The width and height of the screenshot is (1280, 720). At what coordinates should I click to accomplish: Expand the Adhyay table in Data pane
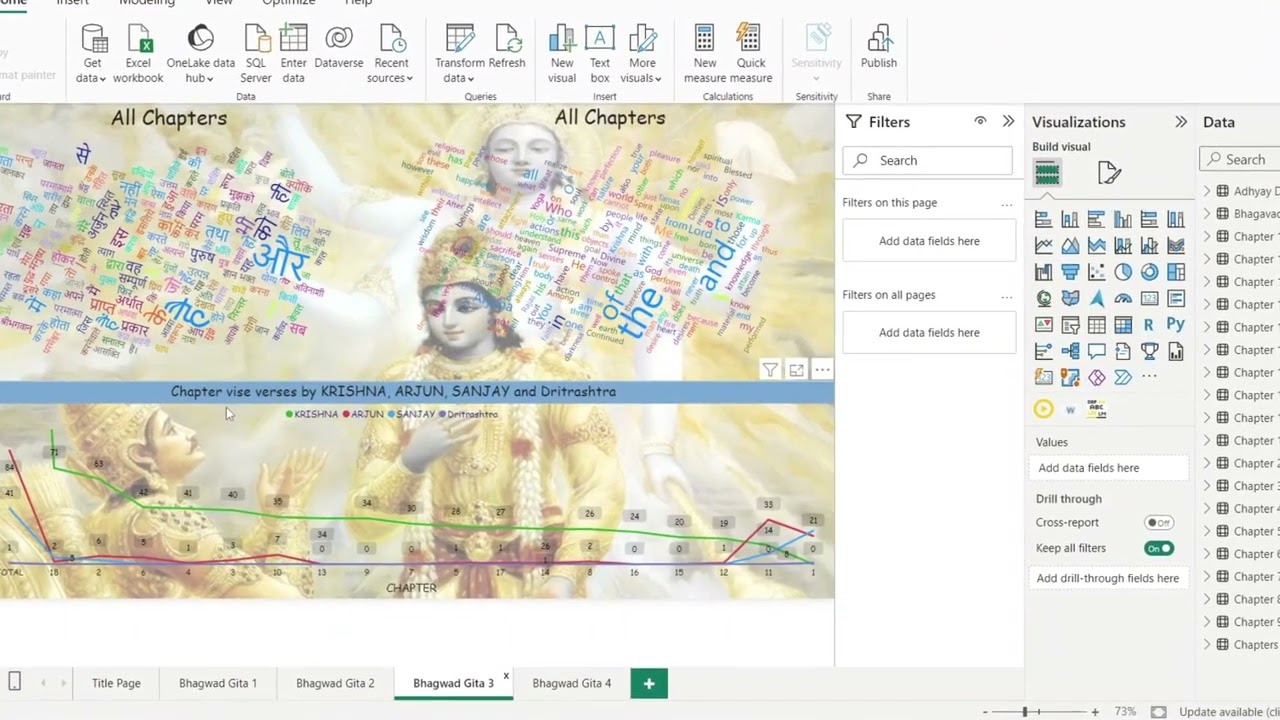(1207, 191)
